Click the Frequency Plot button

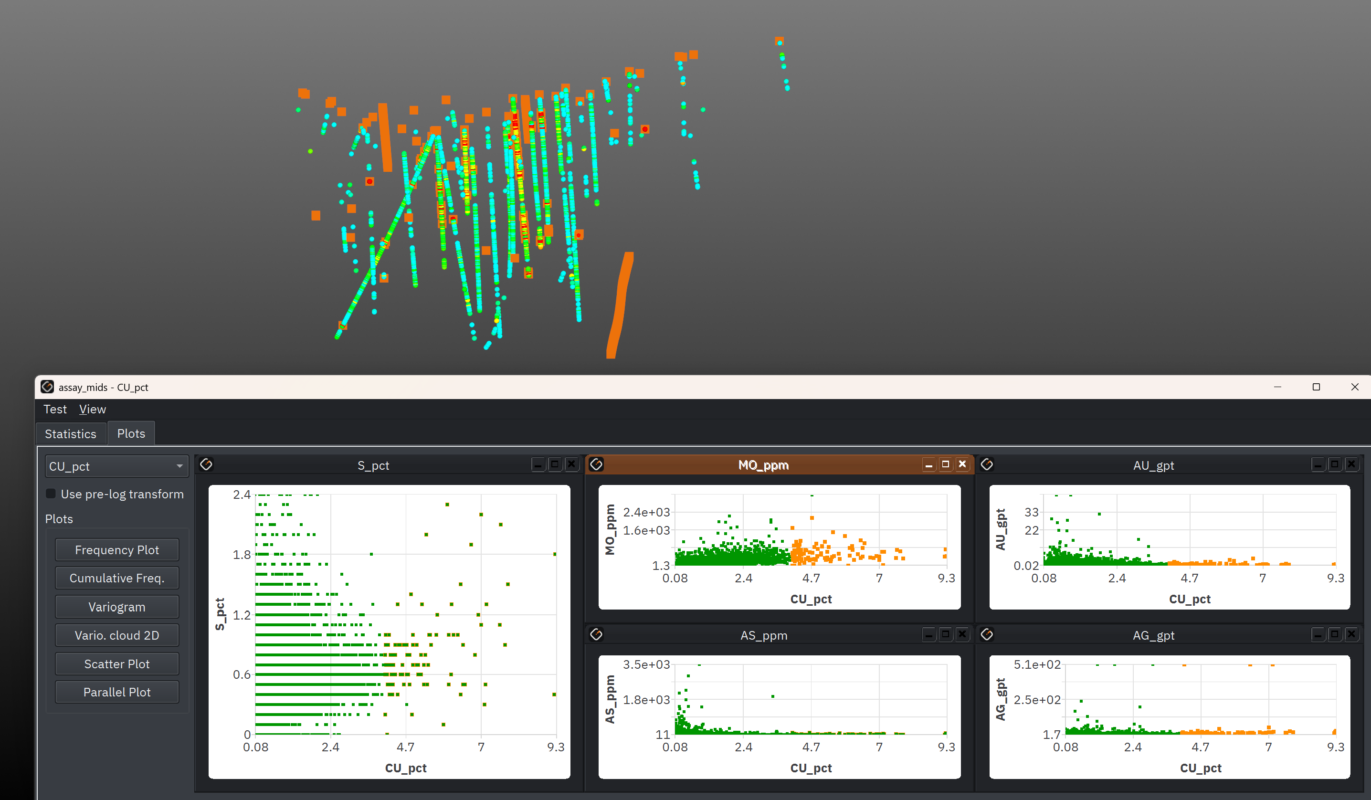pos(117,550)
